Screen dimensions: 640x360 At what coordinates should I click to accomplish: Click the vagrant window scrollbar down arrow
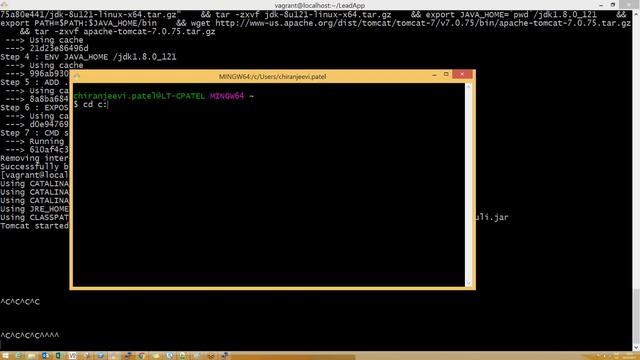636,347
